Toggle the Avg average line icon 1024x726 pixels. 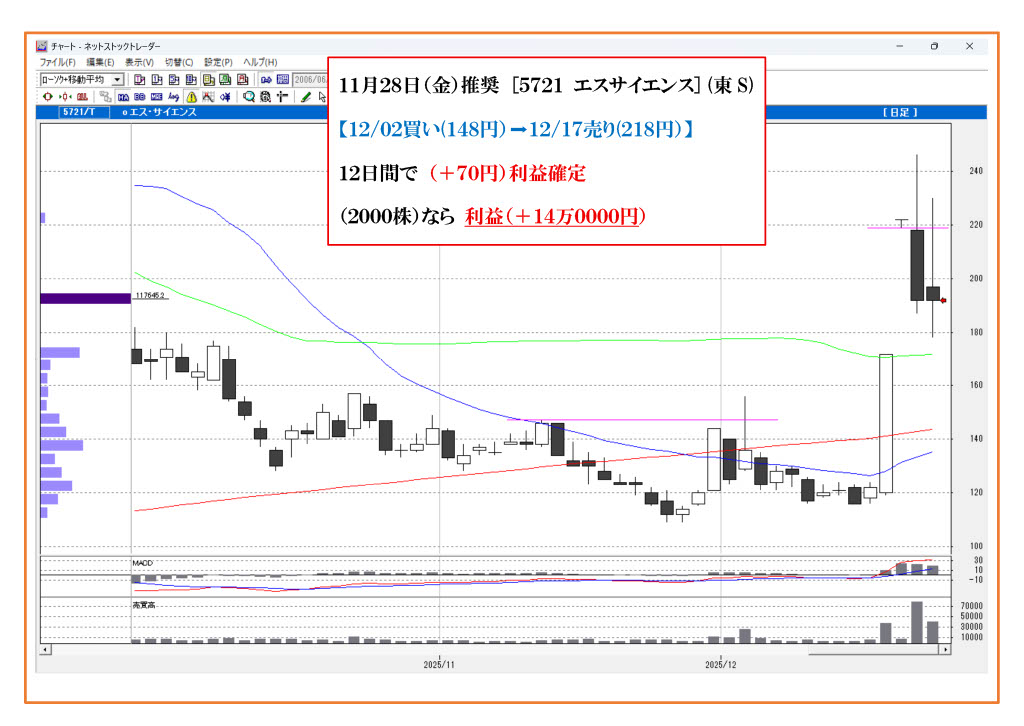[173, 97]
